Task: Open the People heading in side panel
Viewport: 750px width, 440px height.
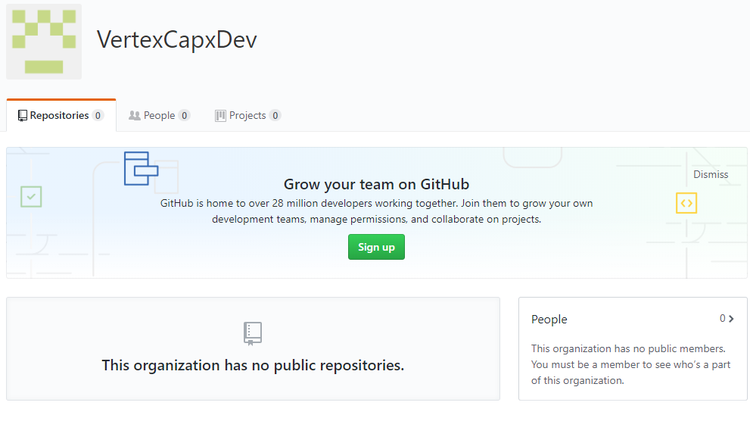Action: coord(549,320)
